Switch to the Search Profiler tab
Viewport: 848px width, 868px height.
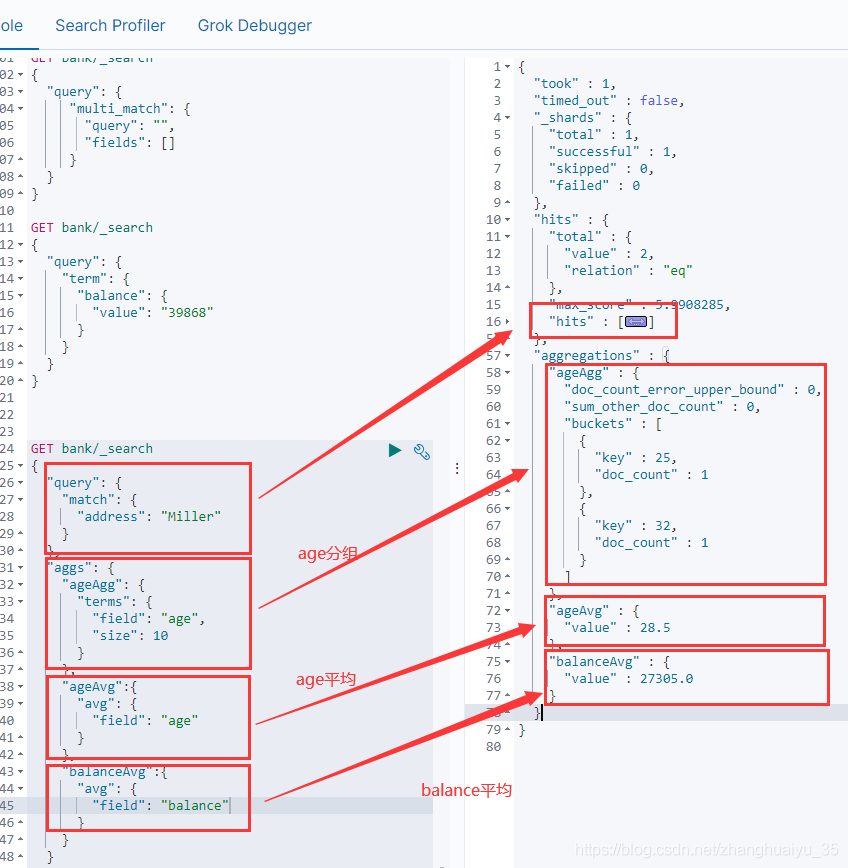tap(110, 25)
